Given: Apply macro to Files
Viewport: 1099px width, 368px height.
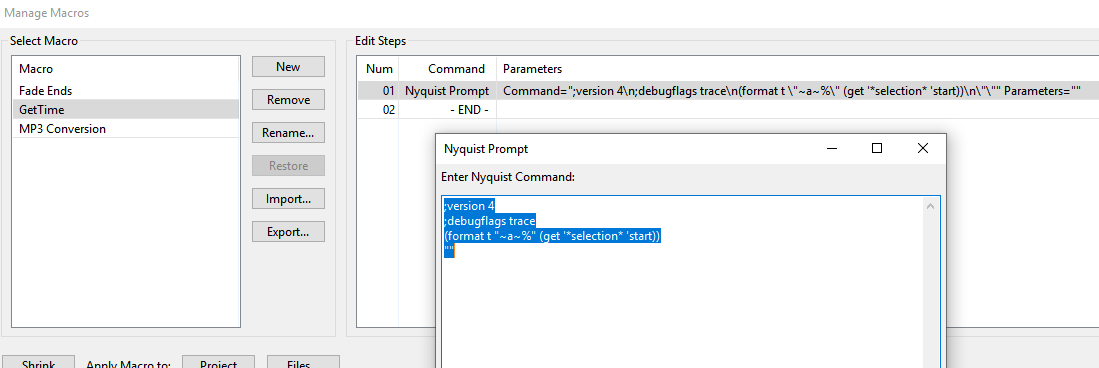Looking at the screenshot, I should pos(303,362).
